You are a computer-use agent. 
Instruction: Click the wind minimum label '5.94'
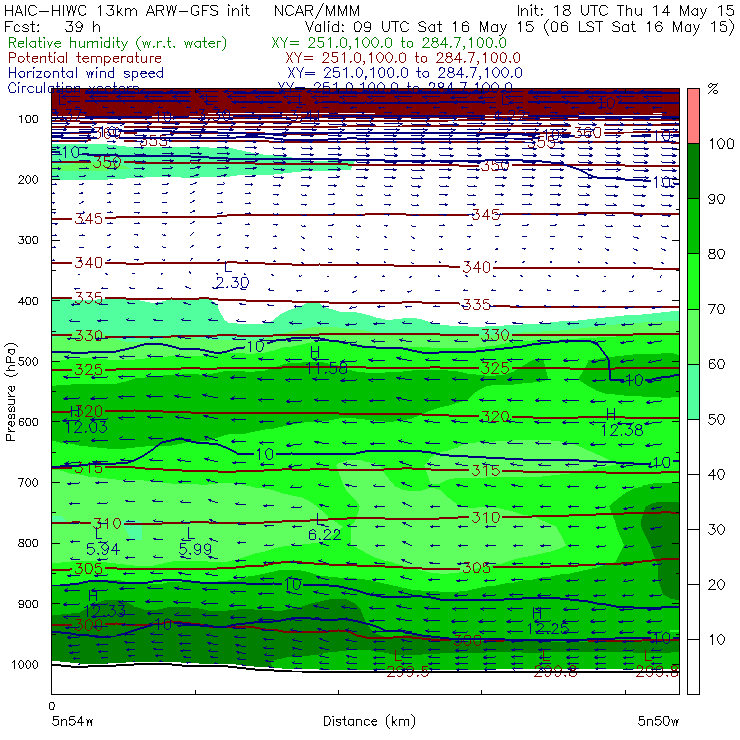point(103,549)
